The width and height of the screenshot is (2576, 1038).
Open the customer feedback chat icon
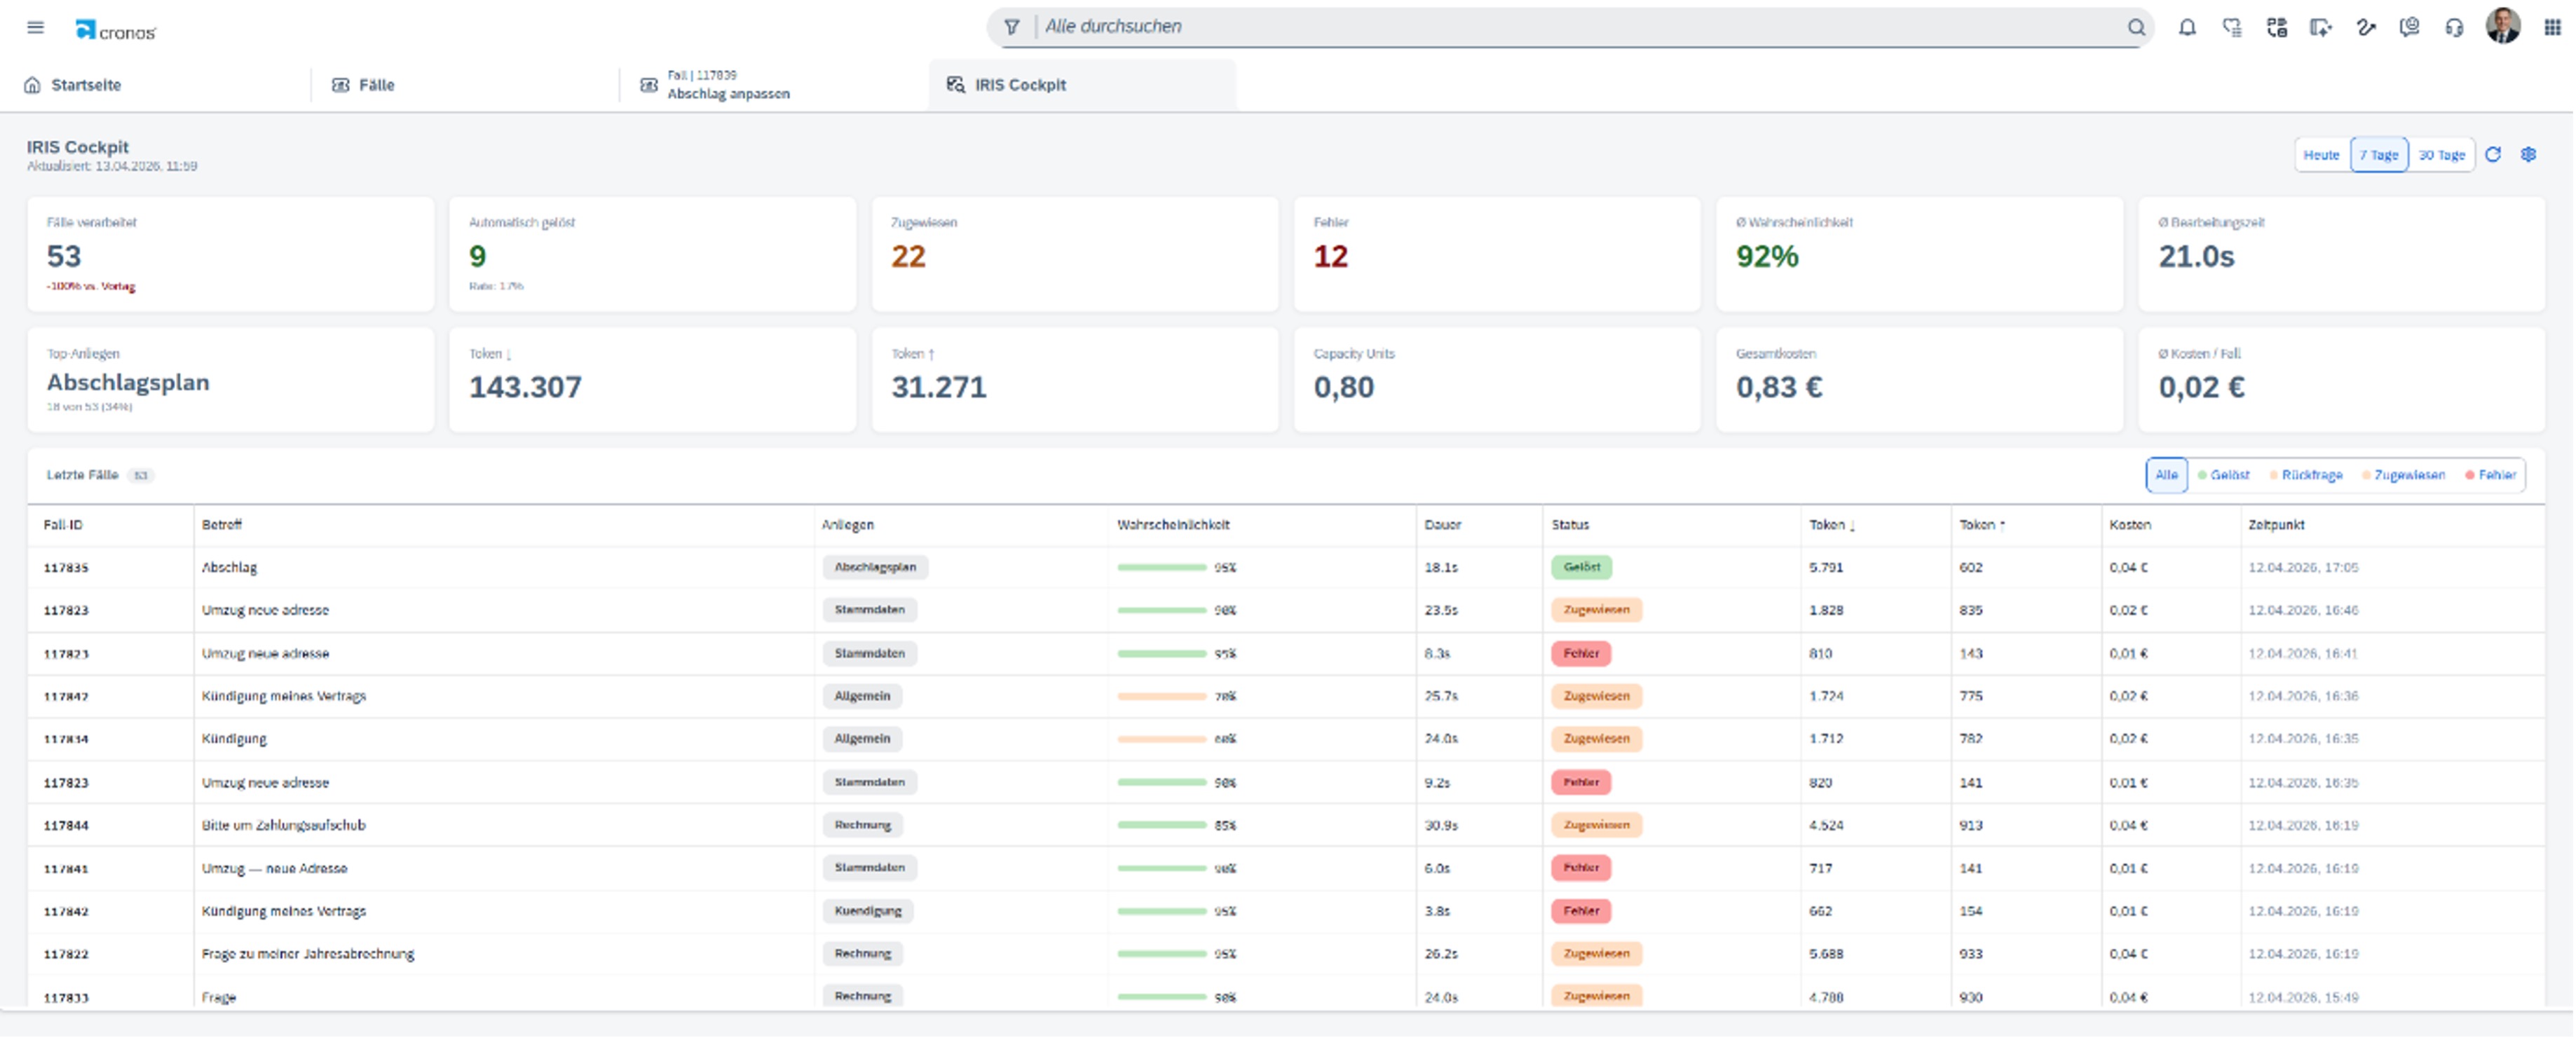[x=2409, y=27]
